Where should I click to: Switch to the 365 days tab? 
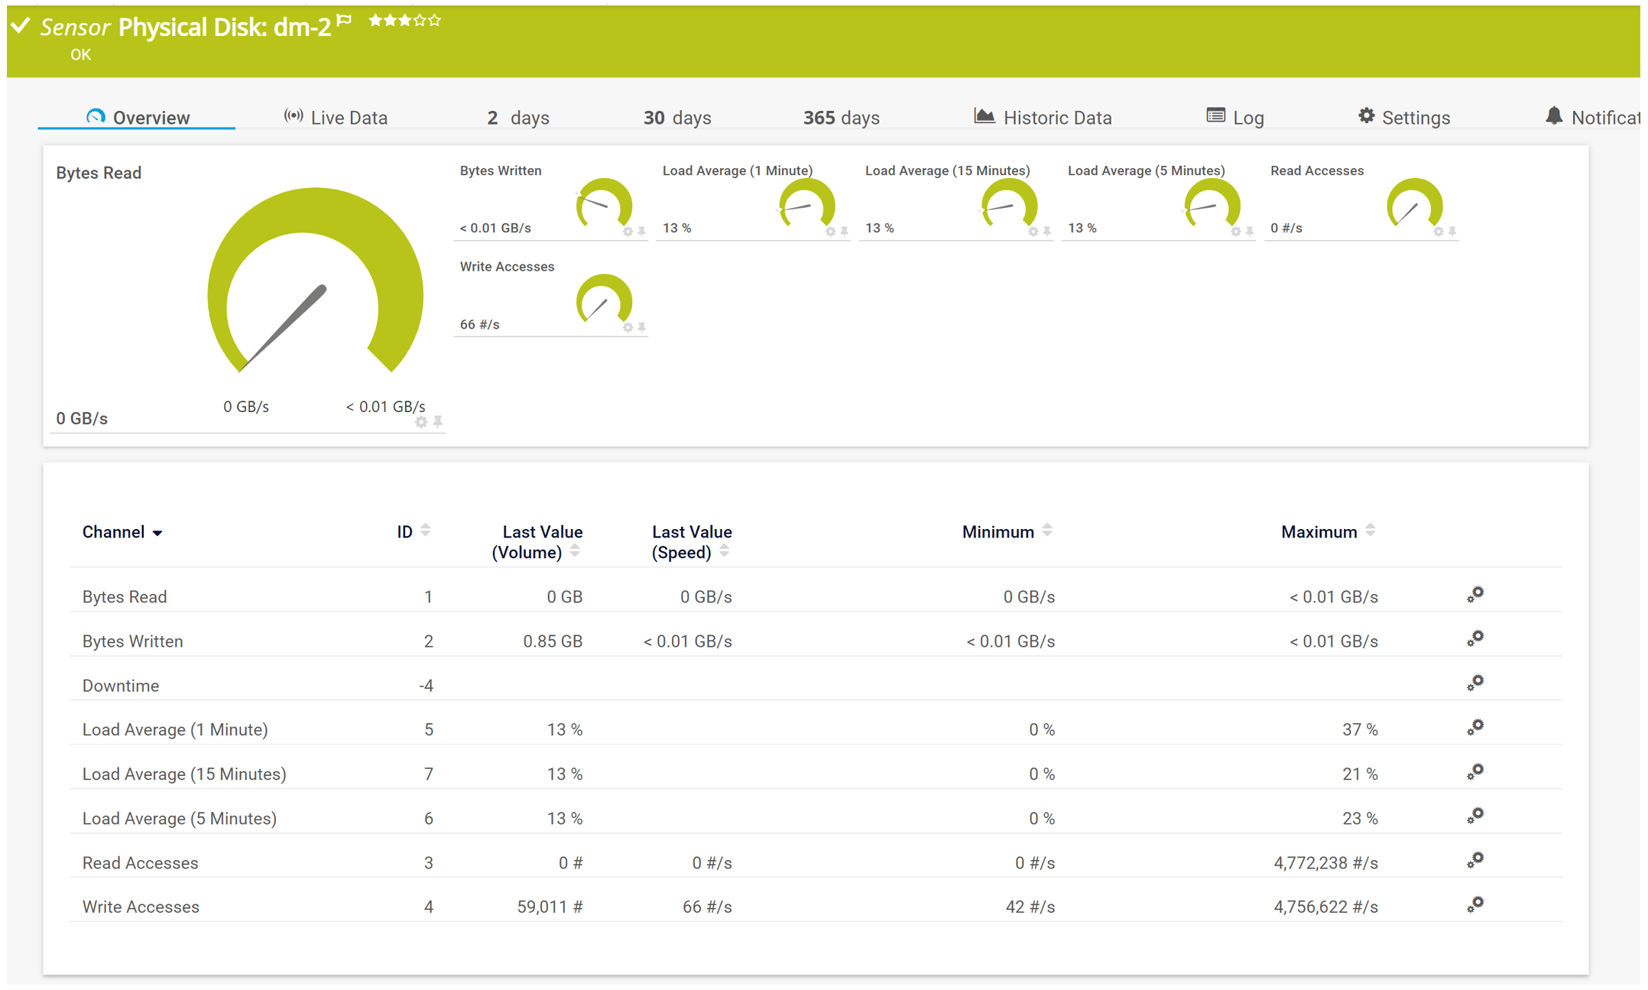[840, 117]
